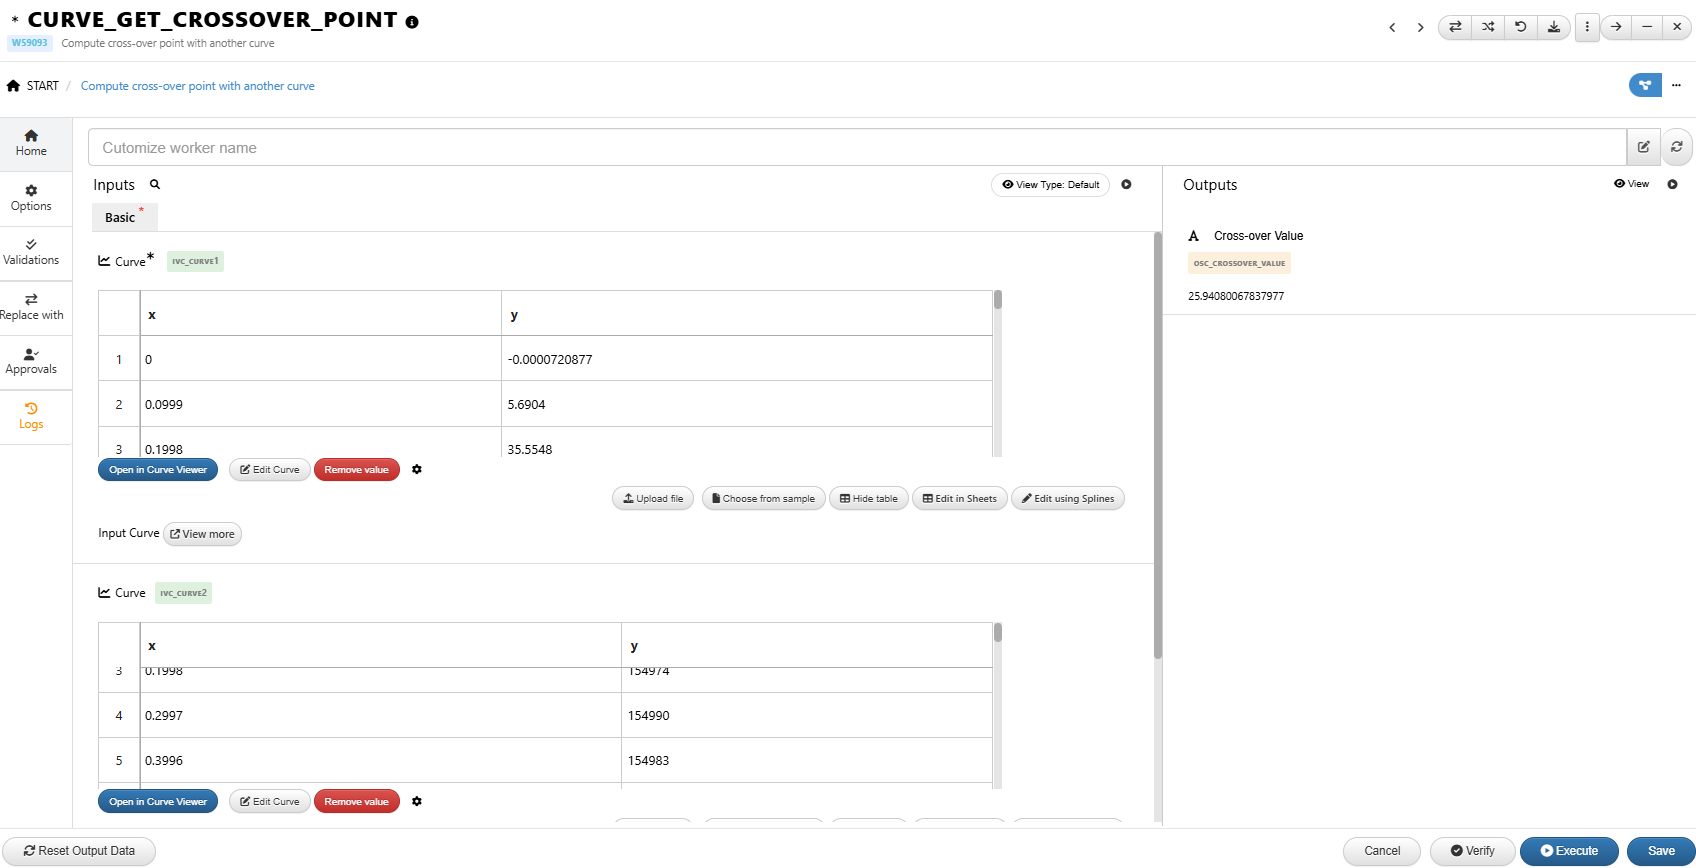
Task: Click the download icon in top toolbar
Action: 1554,27
